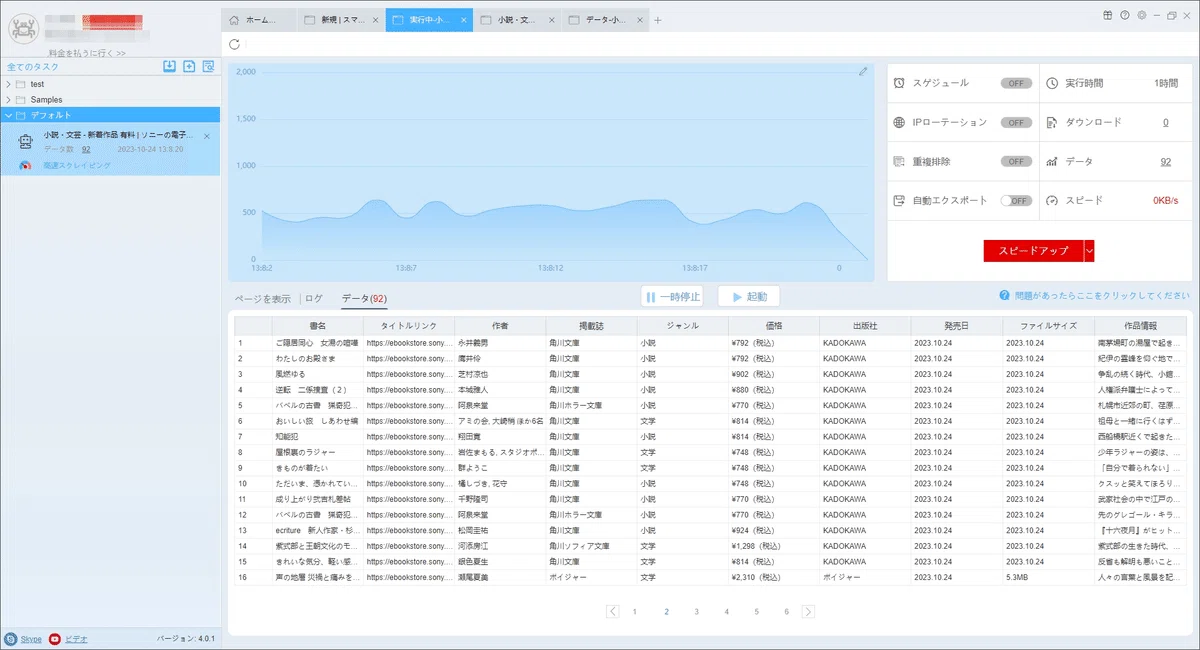This screenshot has width=1200, height=650.
Task: Click the 価格 column header
Action: (773, 326)
